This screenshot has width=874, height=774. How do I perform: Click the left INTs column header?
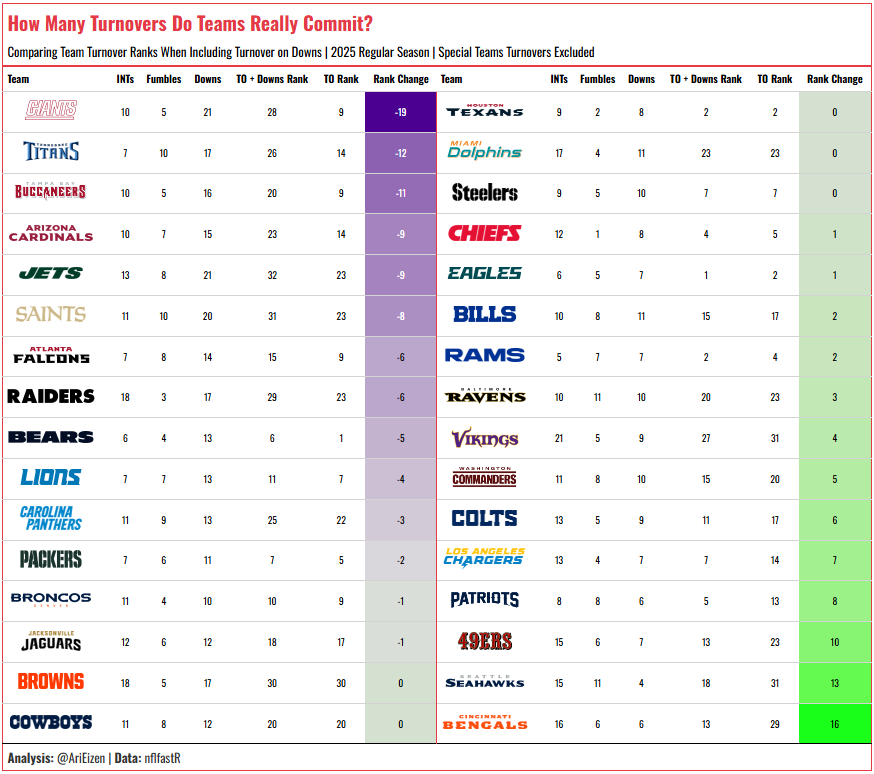tap(125, 79)
